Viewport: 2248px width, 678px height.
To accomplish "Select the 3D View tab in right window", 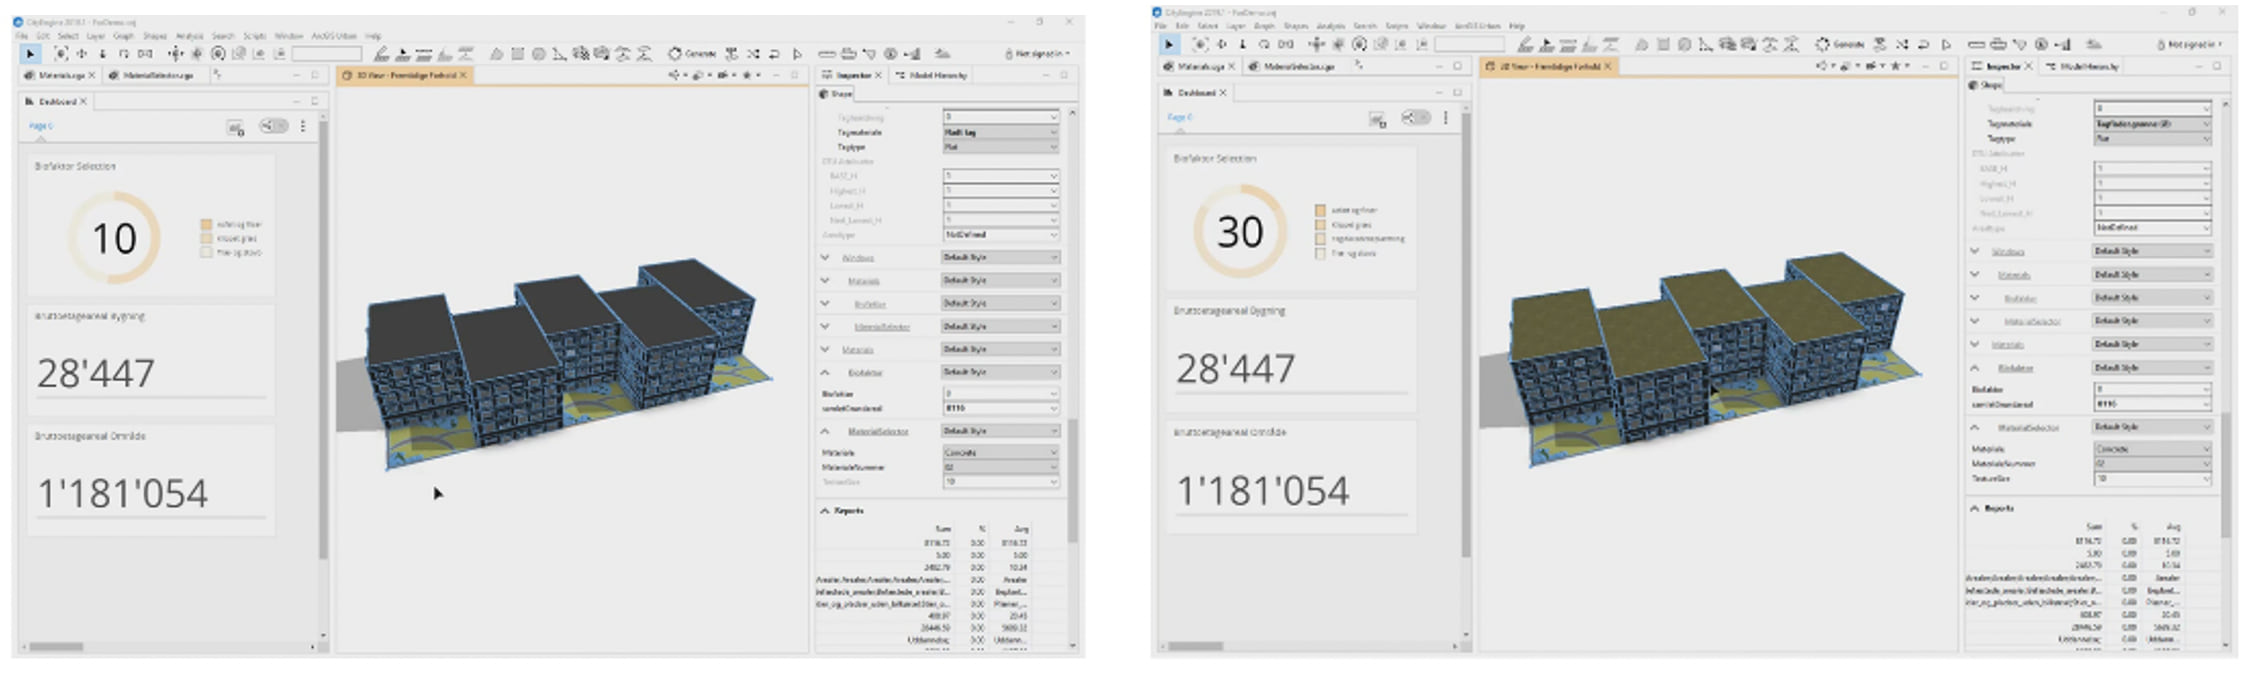I will pos(1549,66).
